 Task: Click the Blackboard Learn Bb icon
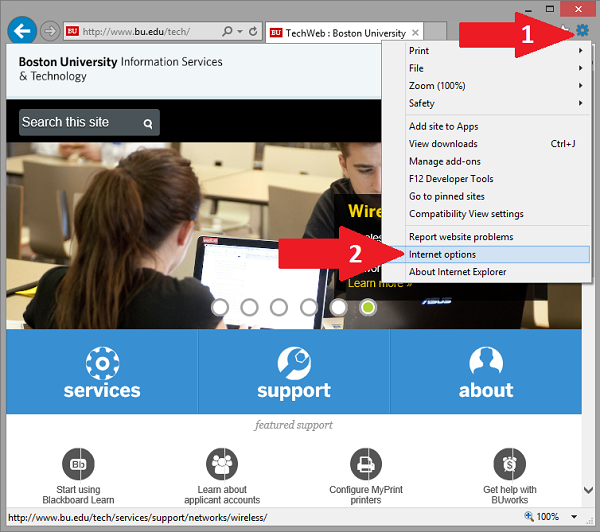[78, 464]
